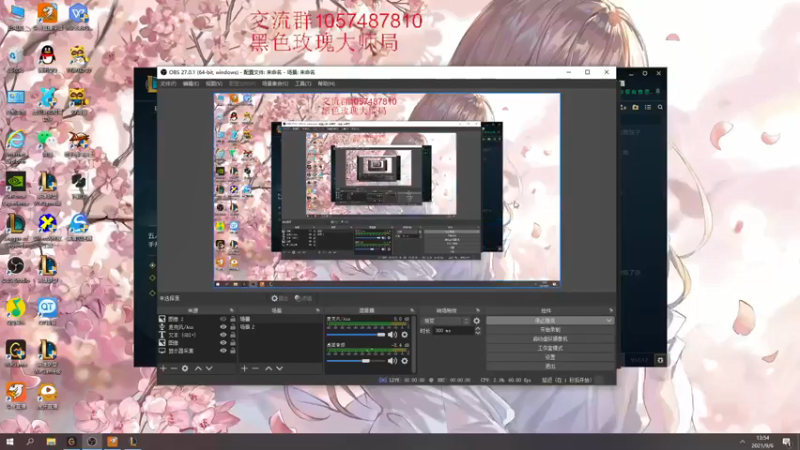Screen dimensions: 800x450
Task: Pop out the audio mixer dock panel
Action: (412, 310)
